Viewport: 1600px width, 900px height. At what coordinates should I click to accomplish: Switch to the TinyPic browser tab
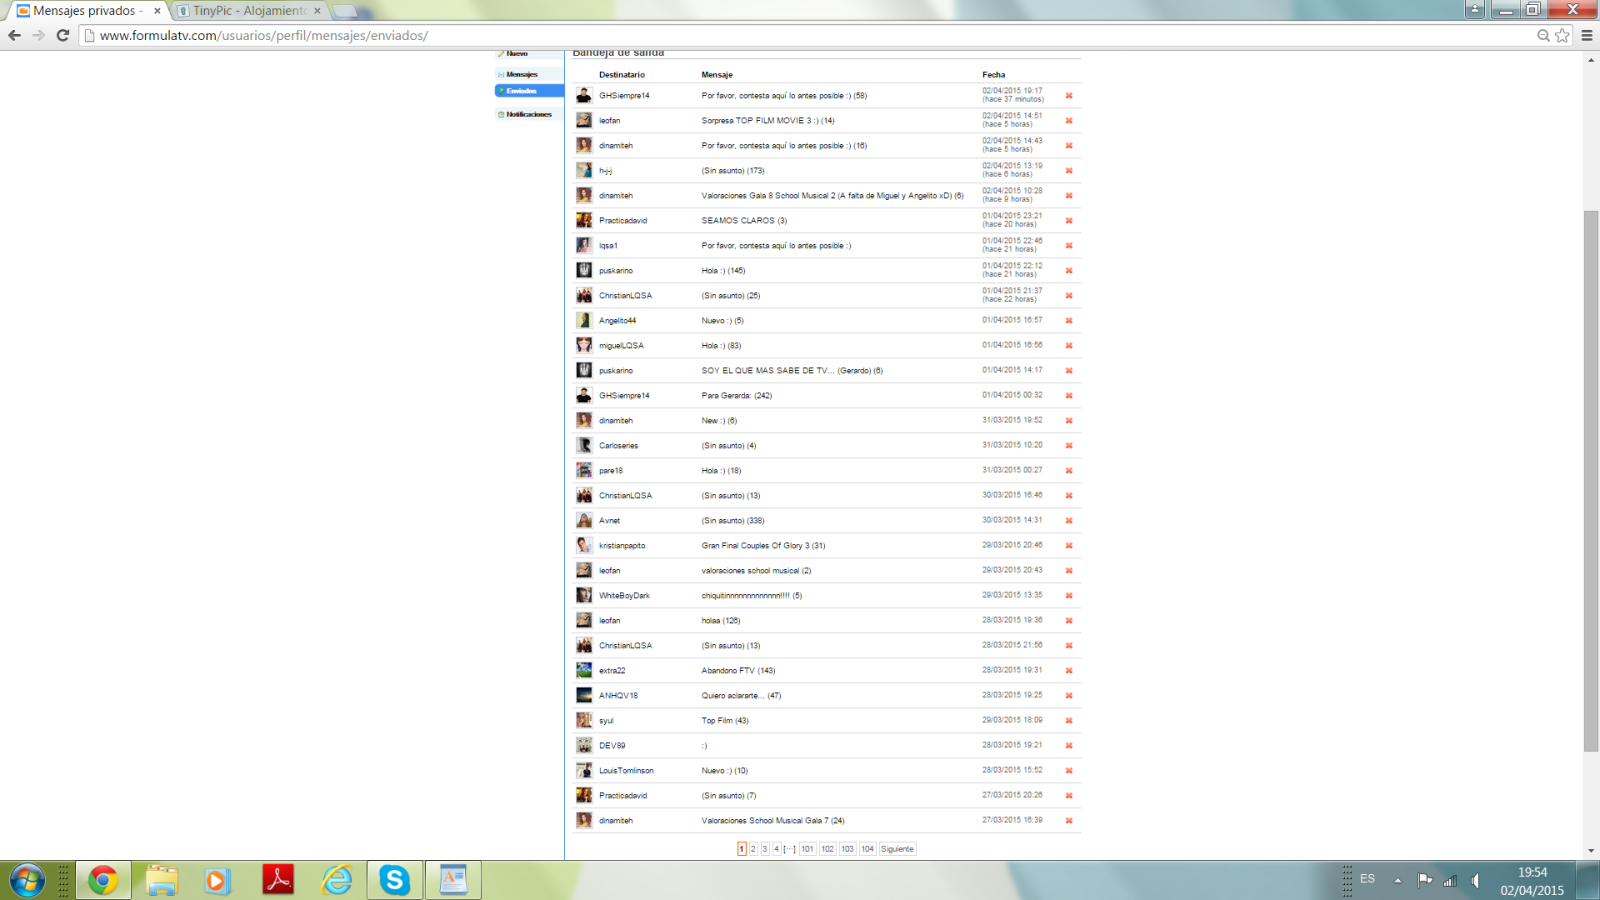[x=250, y=11]
